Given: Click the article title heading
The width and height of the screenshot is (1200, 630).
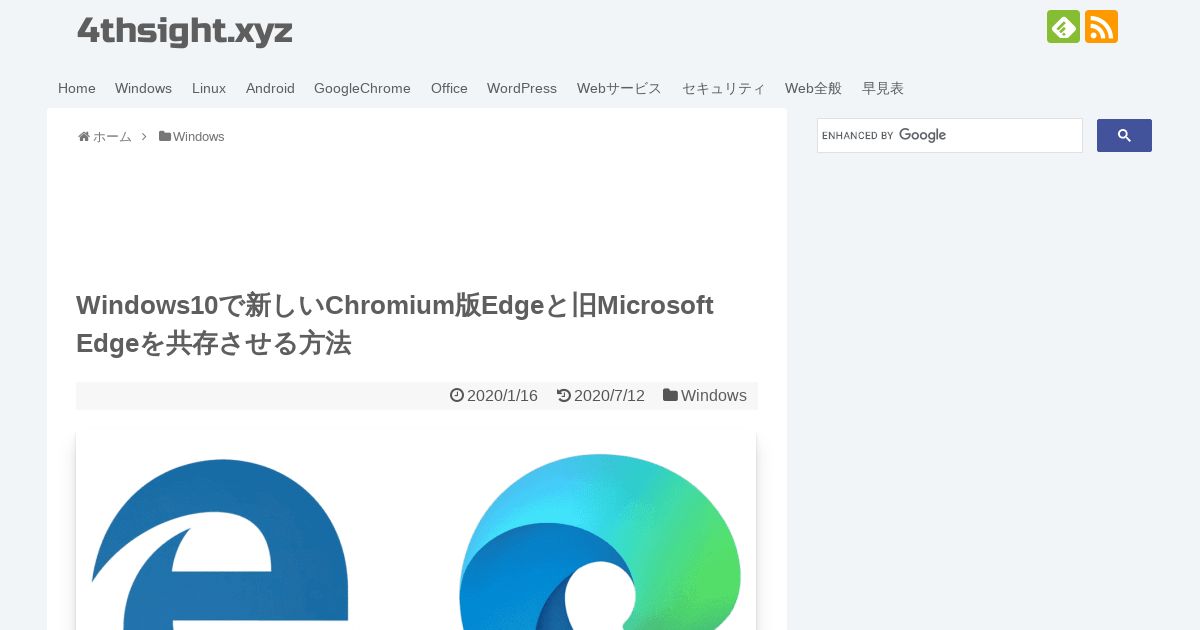Looking at the screenshot, I should pos(395,324).
